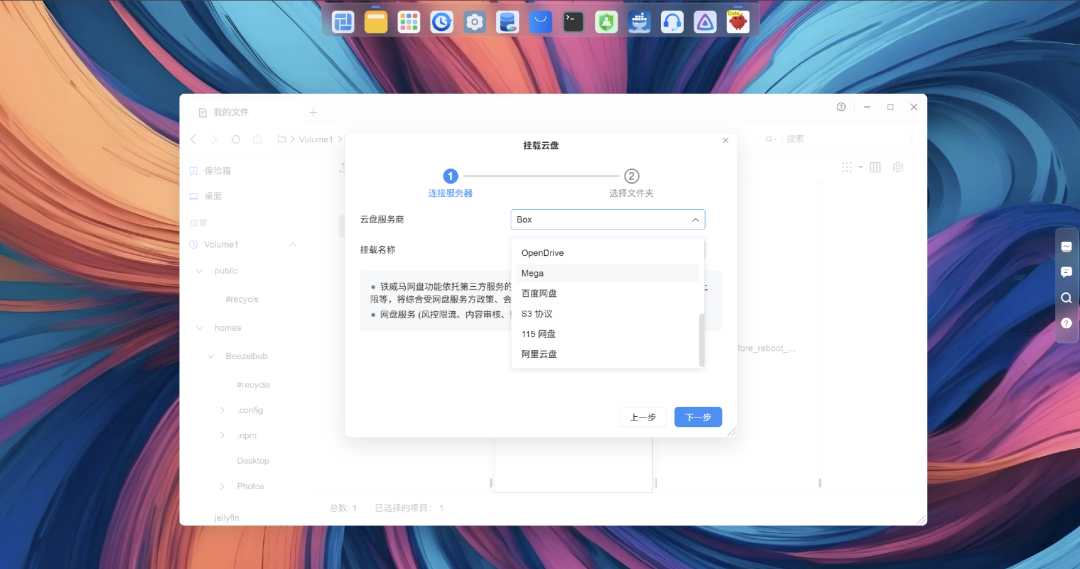Open the Jellyfin triangle dock icon
The image size is (1080, 569).
coord(705,22)
